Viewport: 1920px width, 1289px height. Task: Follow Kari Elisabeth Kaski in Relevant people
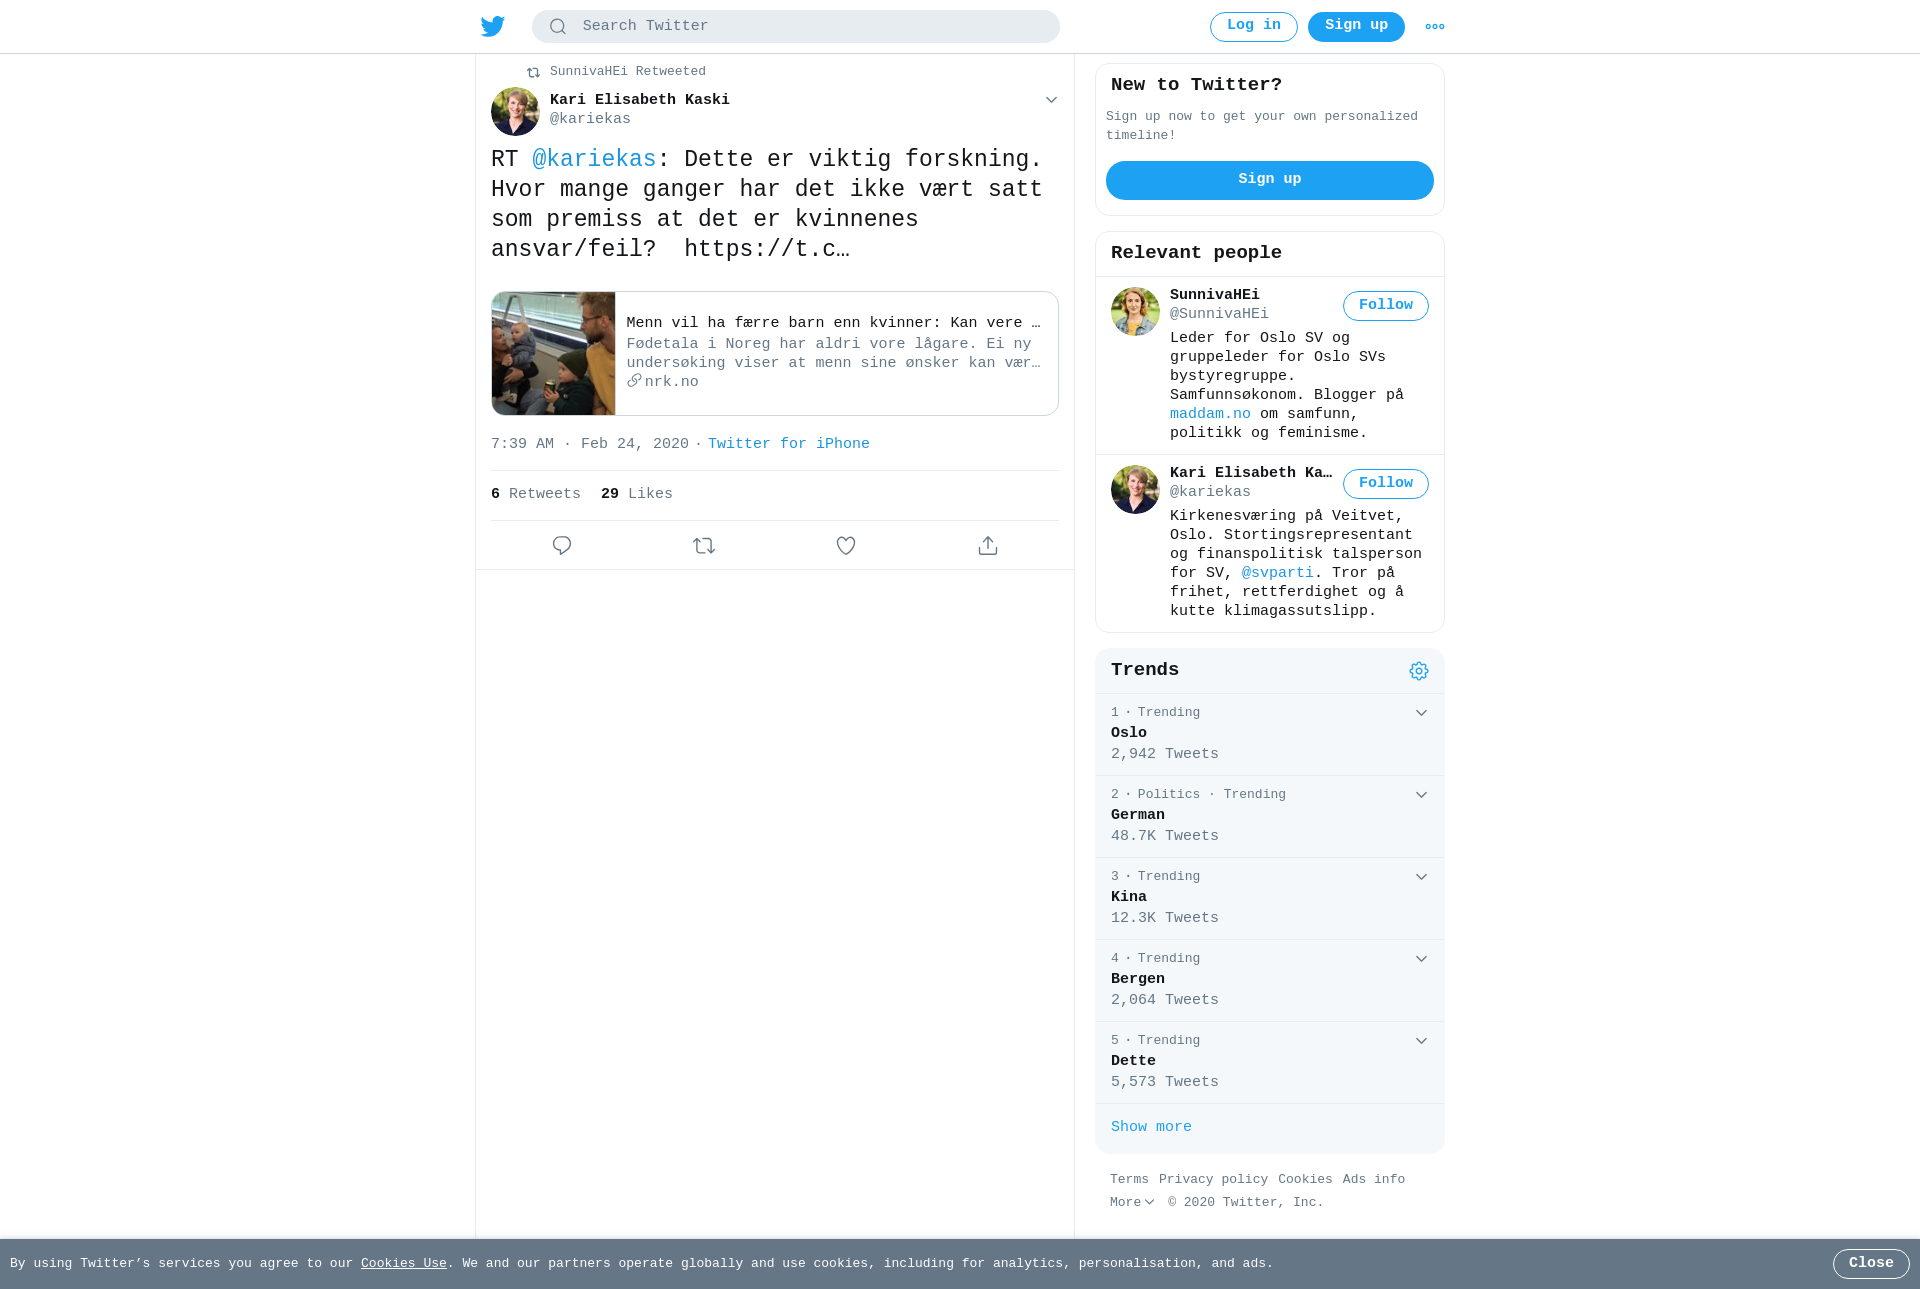[1385, 484]
